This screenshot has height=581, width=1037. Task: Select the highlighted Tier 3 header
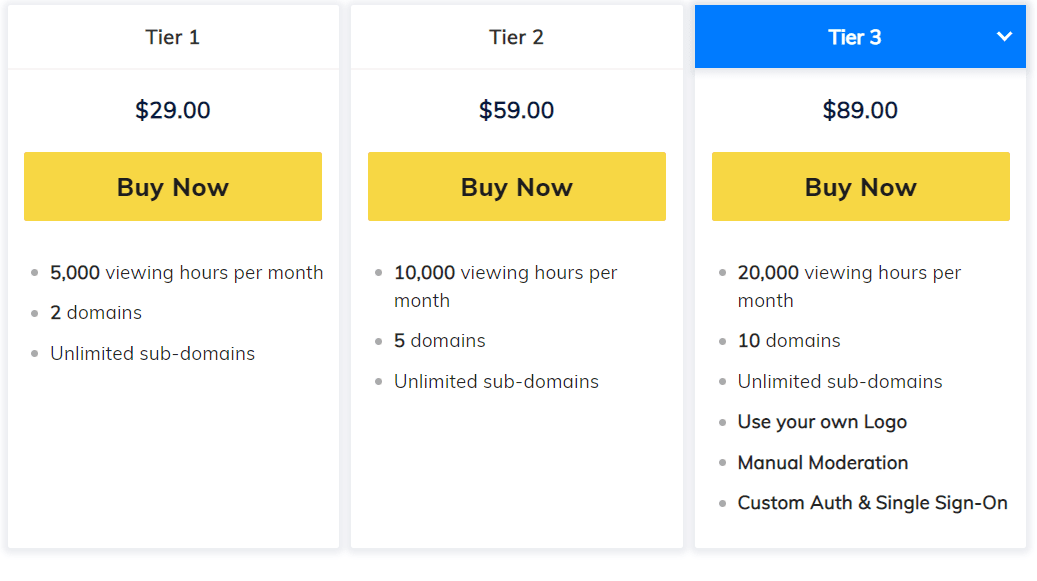(x=856, y=37)
